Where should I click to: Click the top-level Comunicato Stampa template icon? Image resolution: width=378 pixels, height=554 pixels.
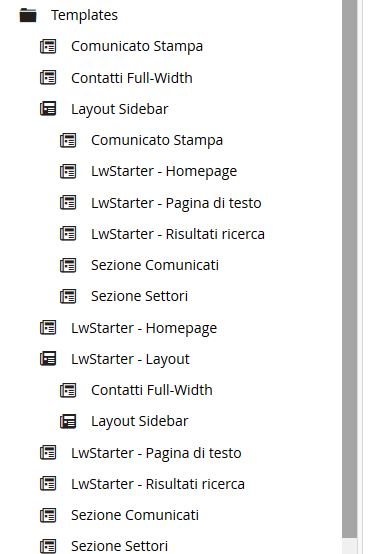[x=48, y=46]
